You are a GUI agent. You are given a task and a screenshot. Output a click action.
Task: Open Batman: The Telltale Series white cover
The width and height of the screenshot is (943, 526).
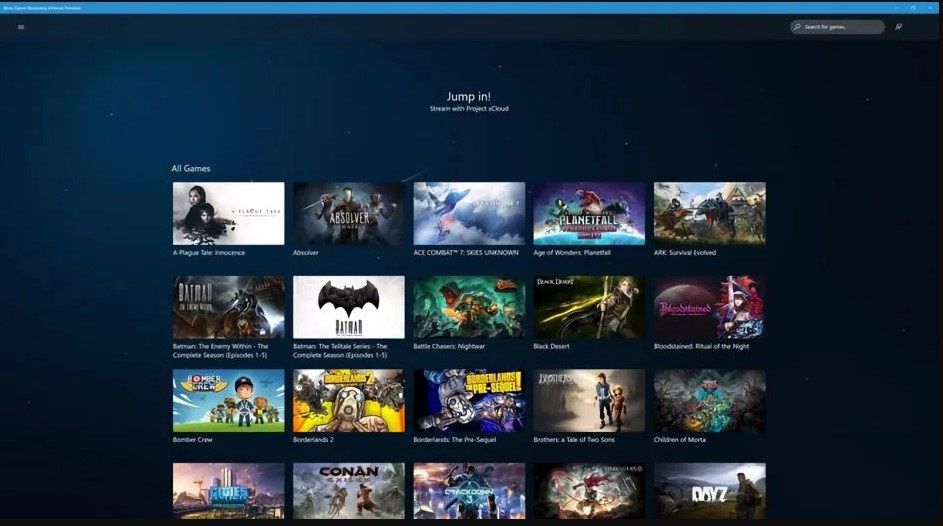pos(349,307)
